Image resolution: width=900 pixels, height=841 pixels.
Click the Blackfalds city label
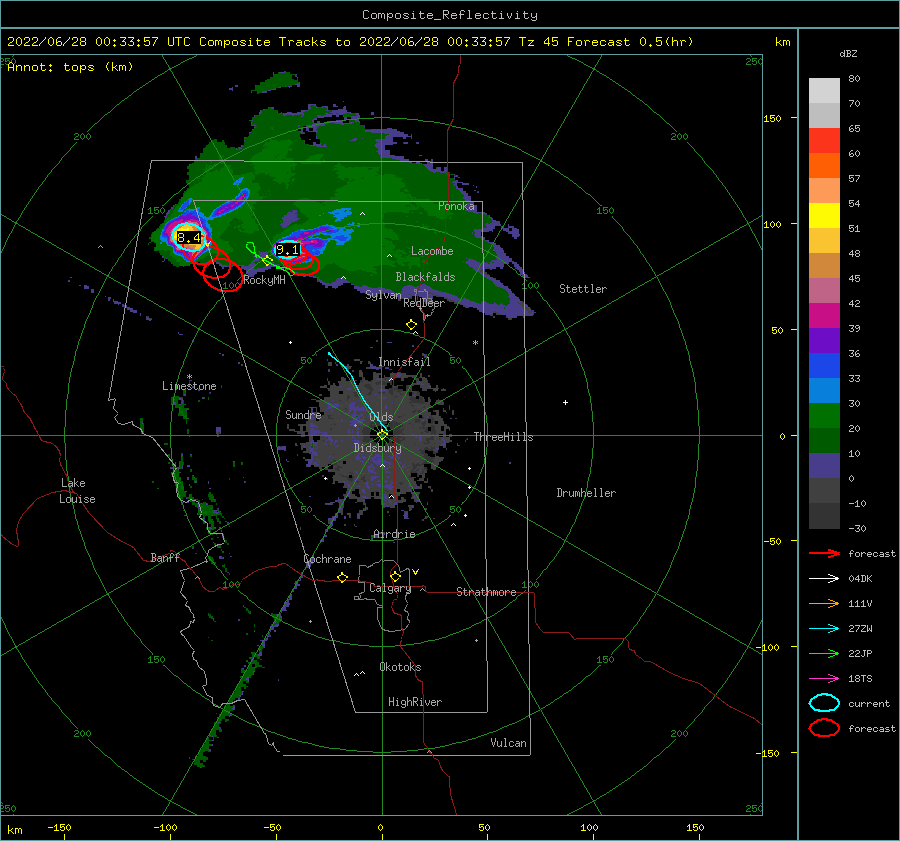pyautogui.click(x=425, y=277)
